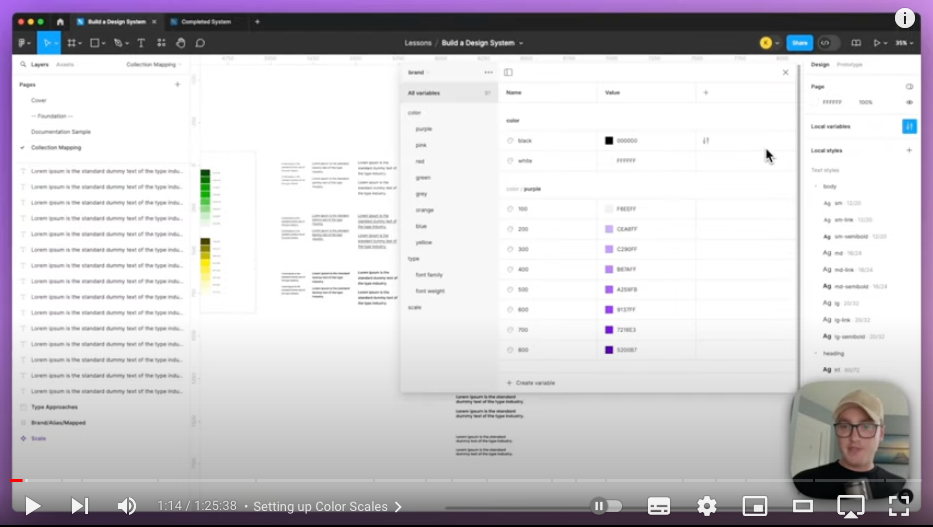Click Create variable button

[x=531, y=383]
